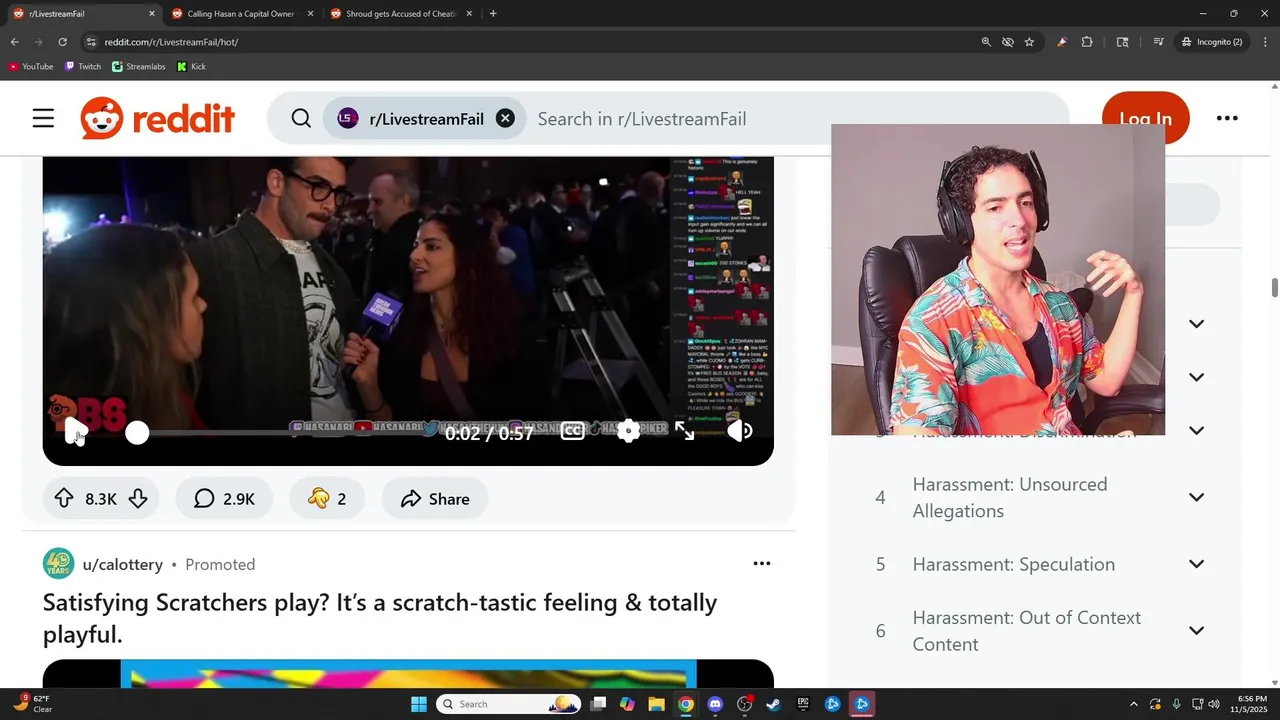The height and width of the screenshot is (720, 1280).
Task: Open File Explorer from the taskbar
Action: [x=656, y=704]
